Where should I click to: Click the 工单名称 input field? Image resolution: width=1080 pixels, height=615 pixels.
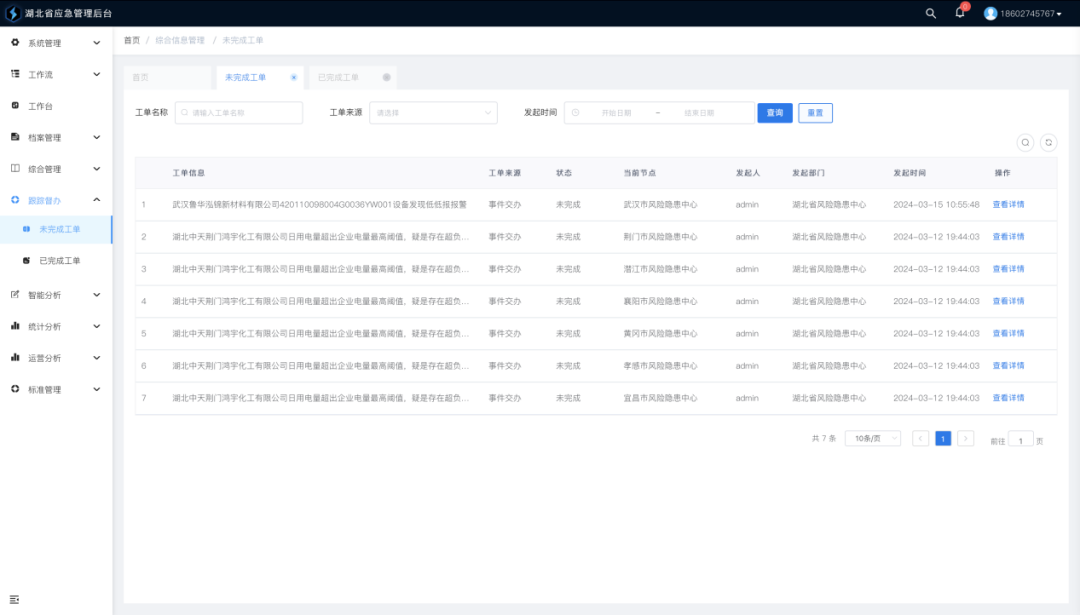pyautogui.click(x=240, y=113)
